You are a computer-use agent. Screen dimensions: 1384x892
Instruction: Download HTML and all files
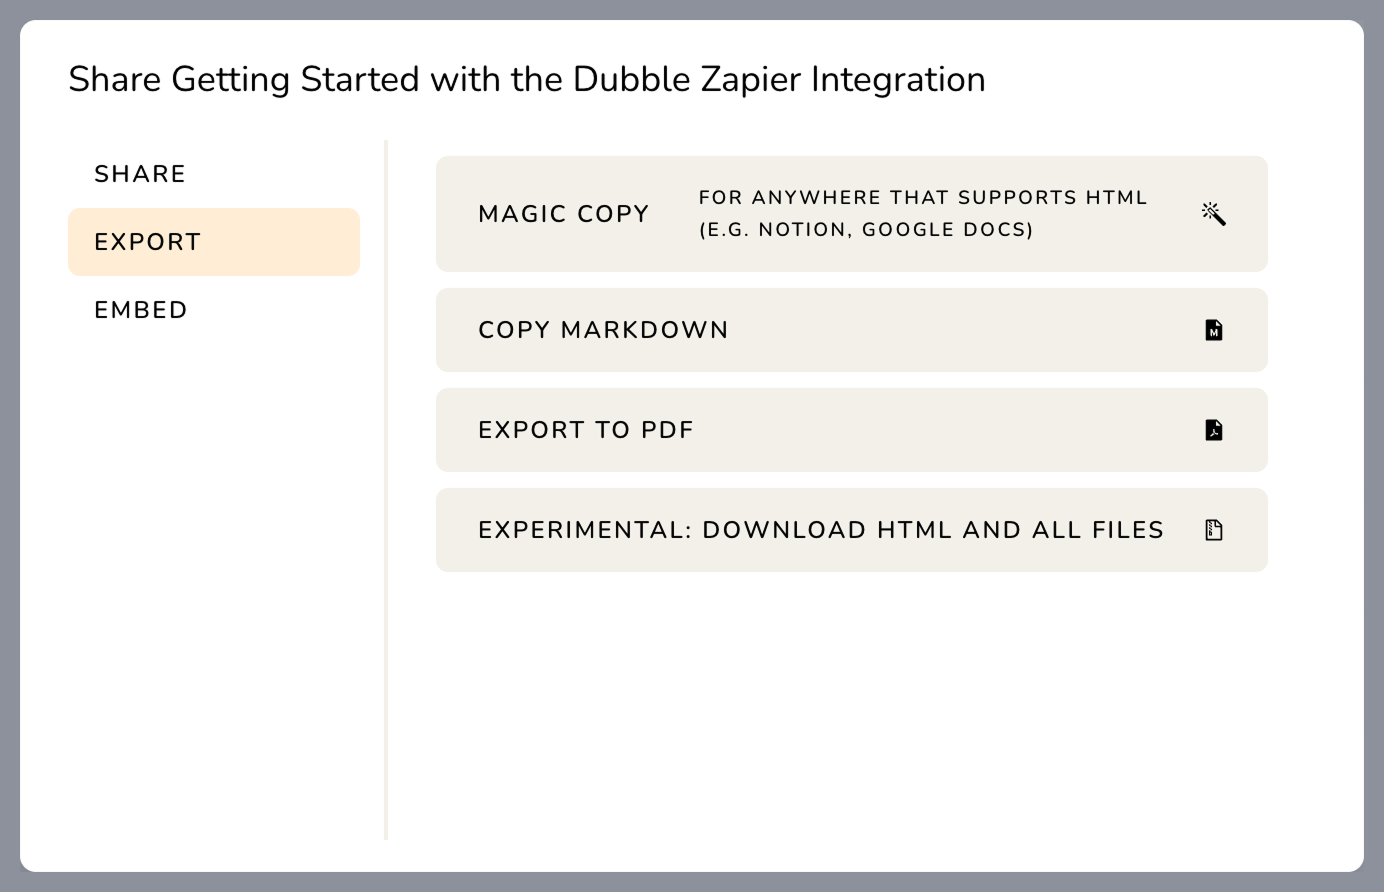point(852,530)
